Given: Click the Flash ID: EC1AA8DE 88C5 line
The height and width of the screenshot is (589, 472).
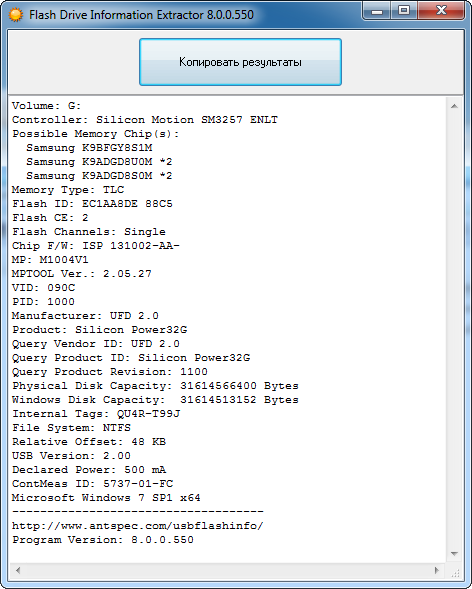Looking at the screenshot, I should pos(92,204).
